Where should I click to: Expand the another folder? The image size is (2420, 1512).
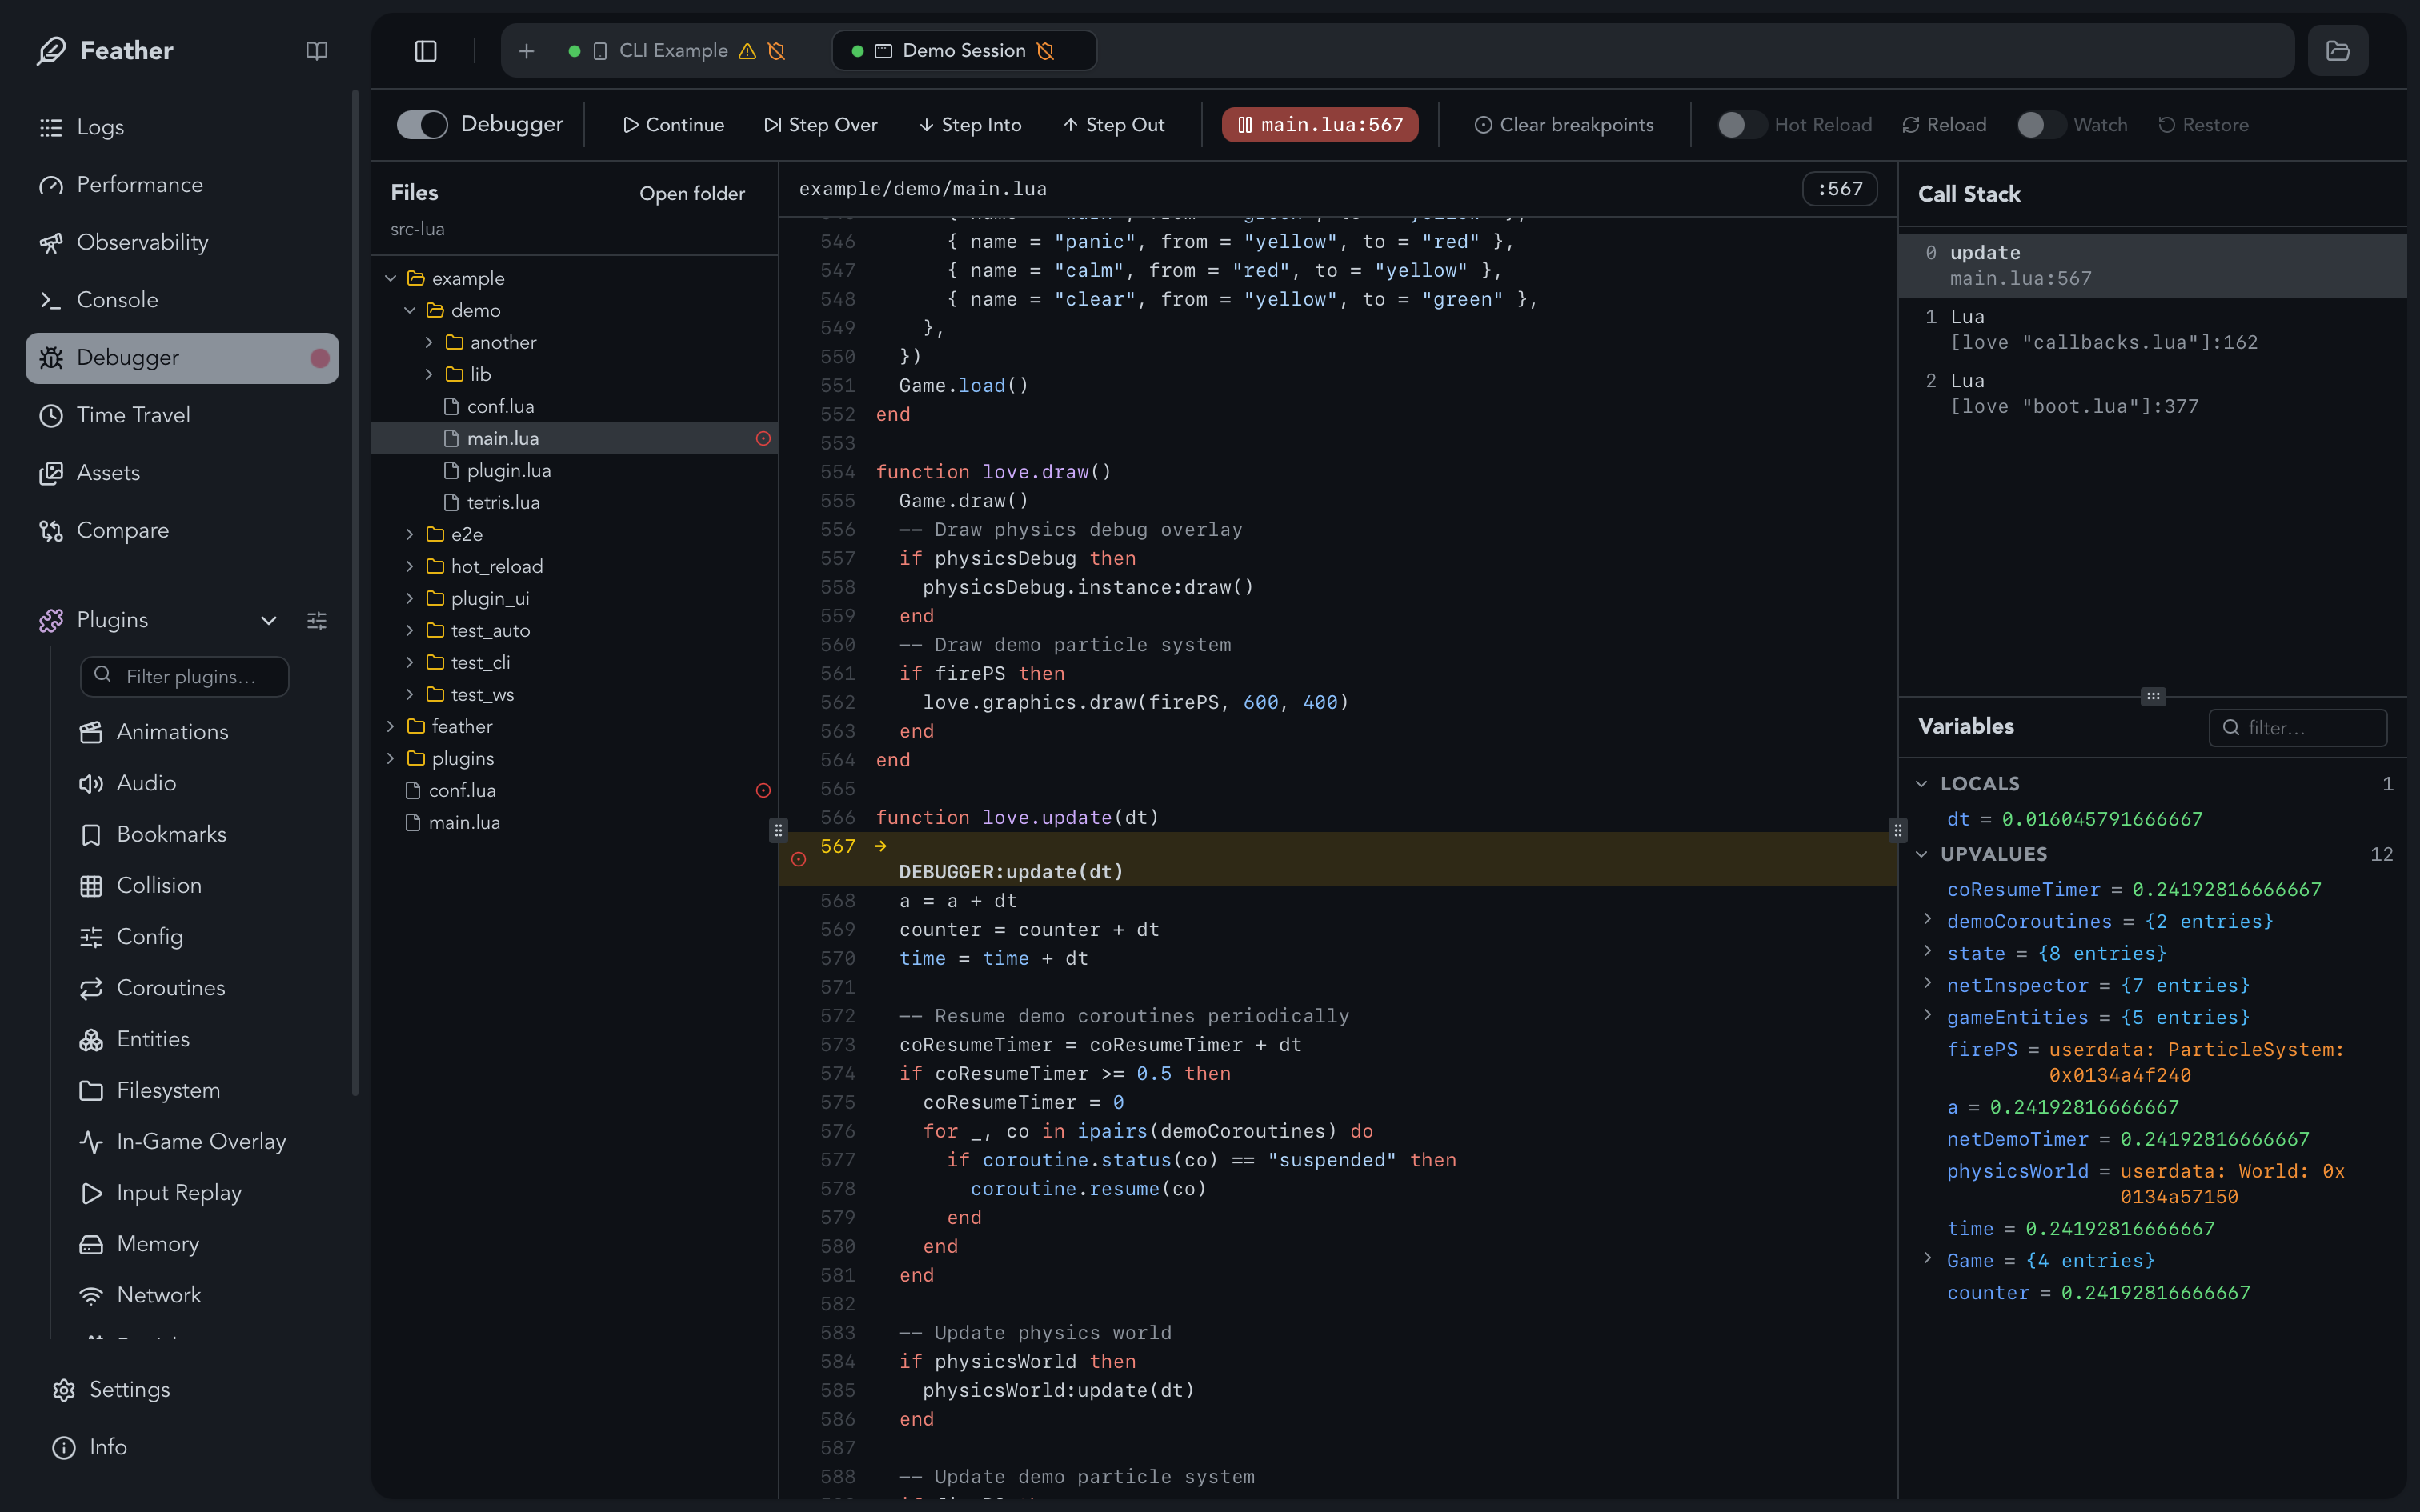429,342
